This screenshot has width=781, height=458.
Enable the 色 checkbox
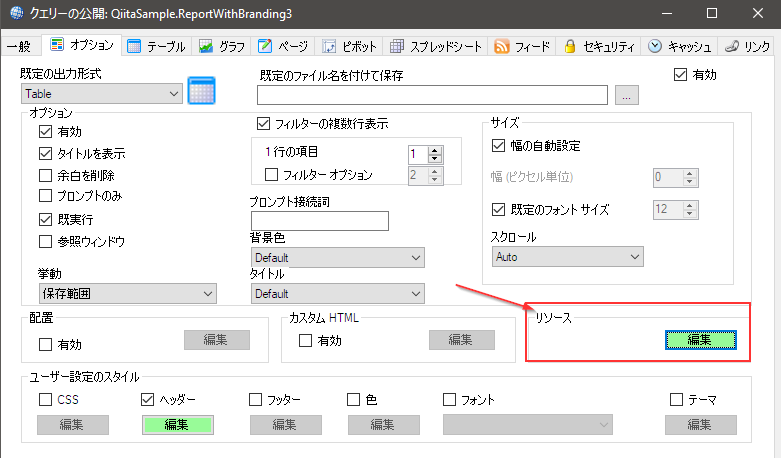(x=353, y=399)
